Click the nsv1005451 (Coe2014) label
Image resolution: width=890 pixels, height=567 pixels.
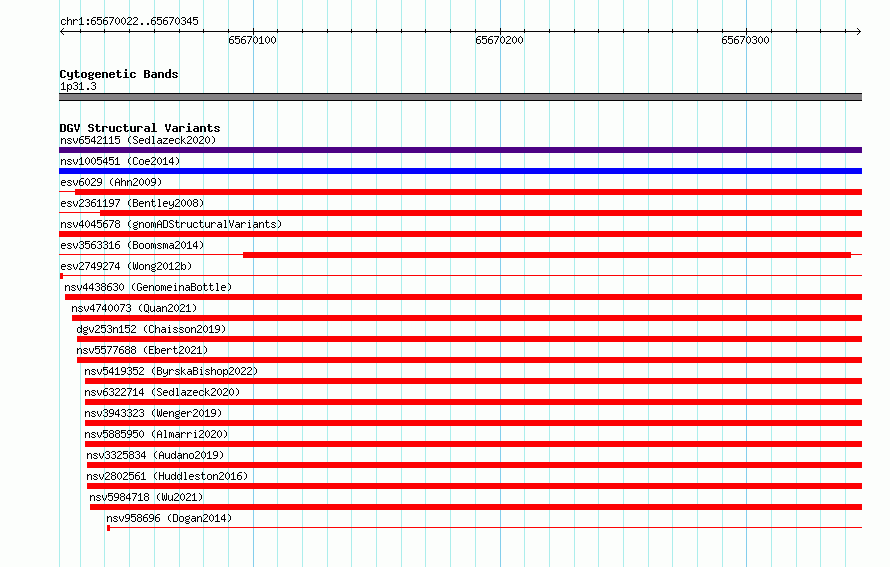[120, 161]
